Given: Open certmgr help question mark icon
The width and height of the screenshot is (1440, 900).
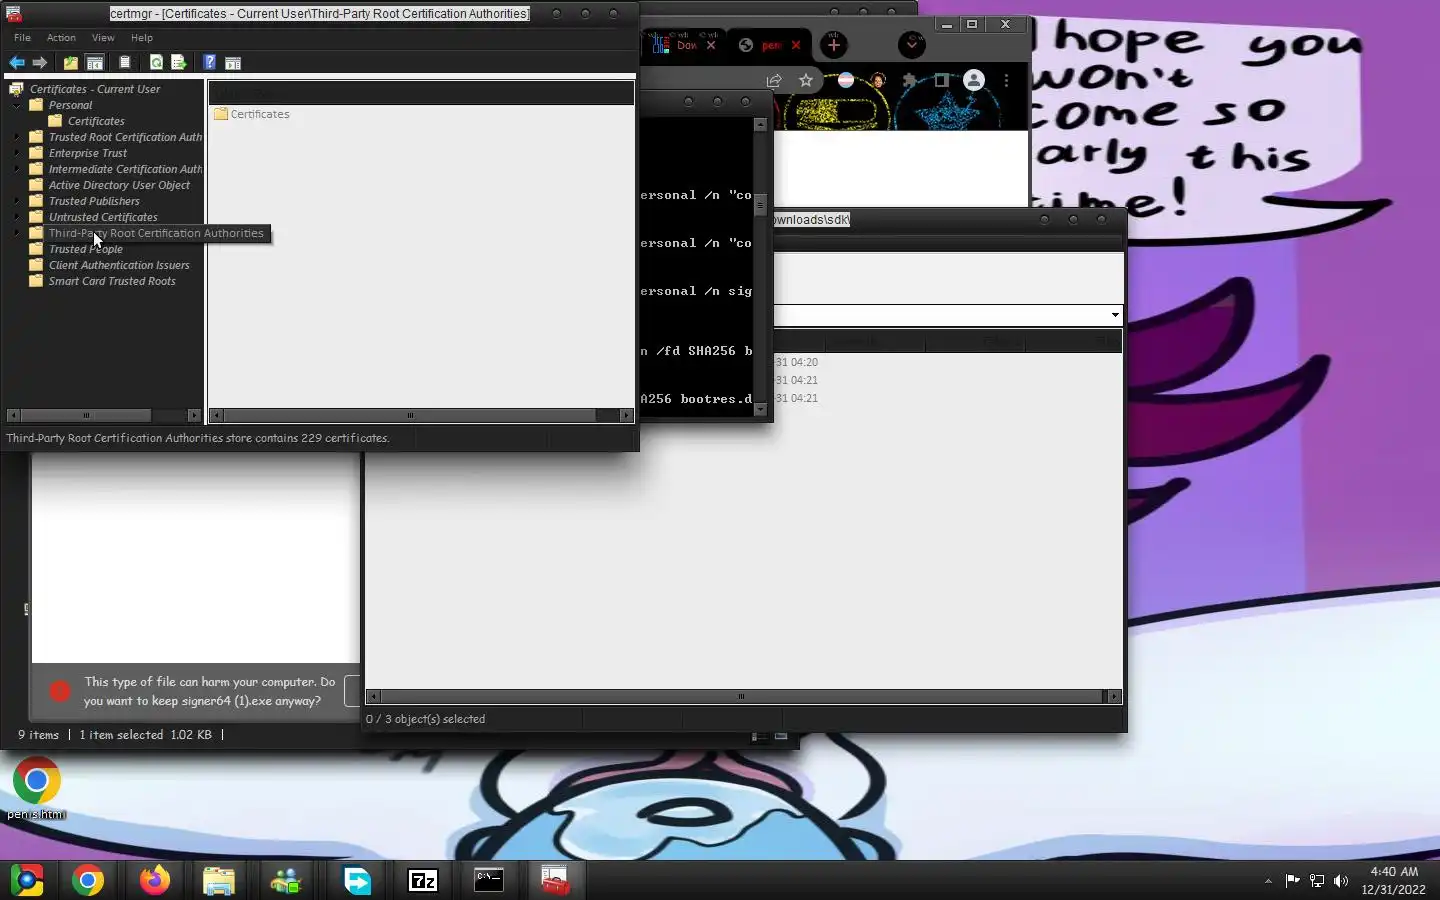Looking at the screenshot, I should [x=210, y=62].
